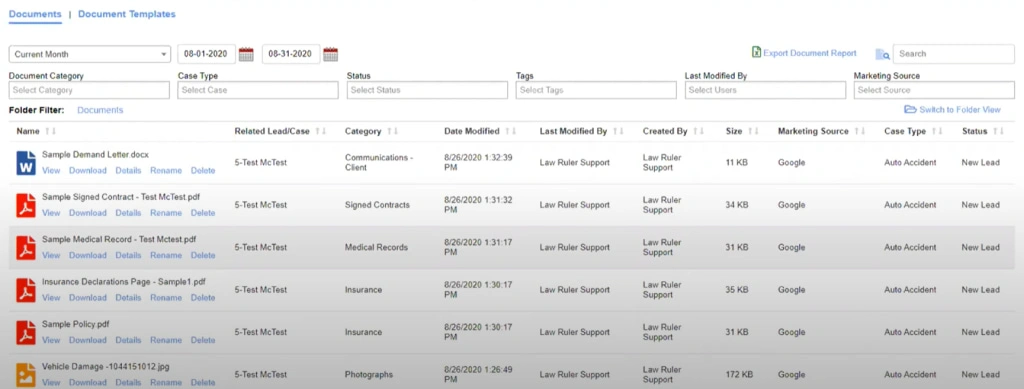Click 35 KB size cell

[737, 290]
